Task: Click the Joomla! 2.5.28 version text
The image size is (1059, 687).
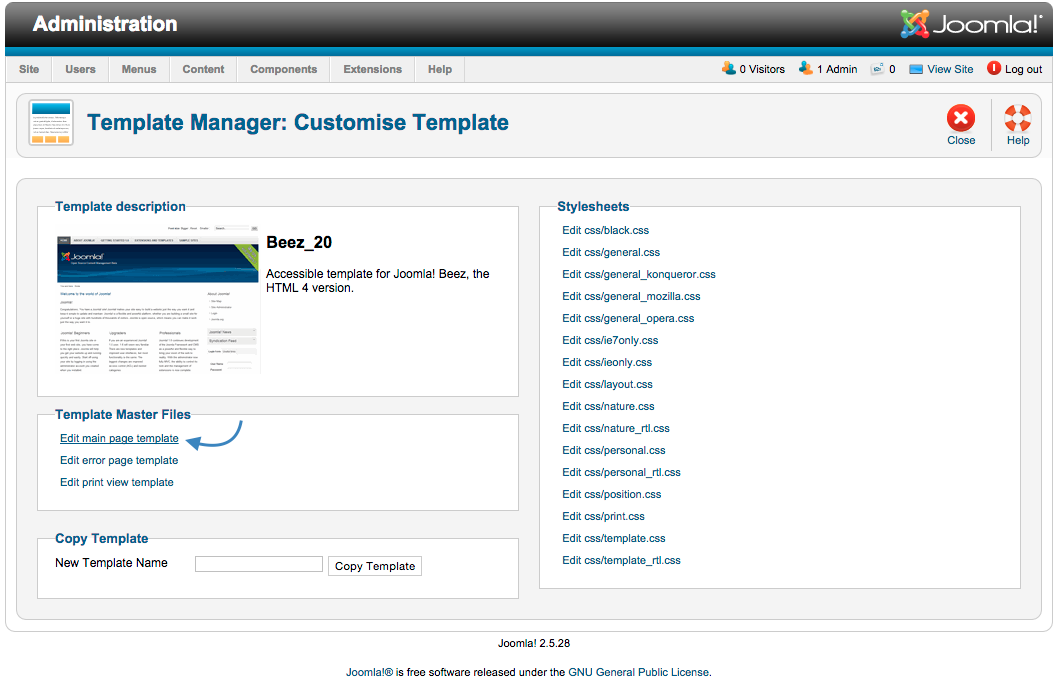Action: click(534, 643)
